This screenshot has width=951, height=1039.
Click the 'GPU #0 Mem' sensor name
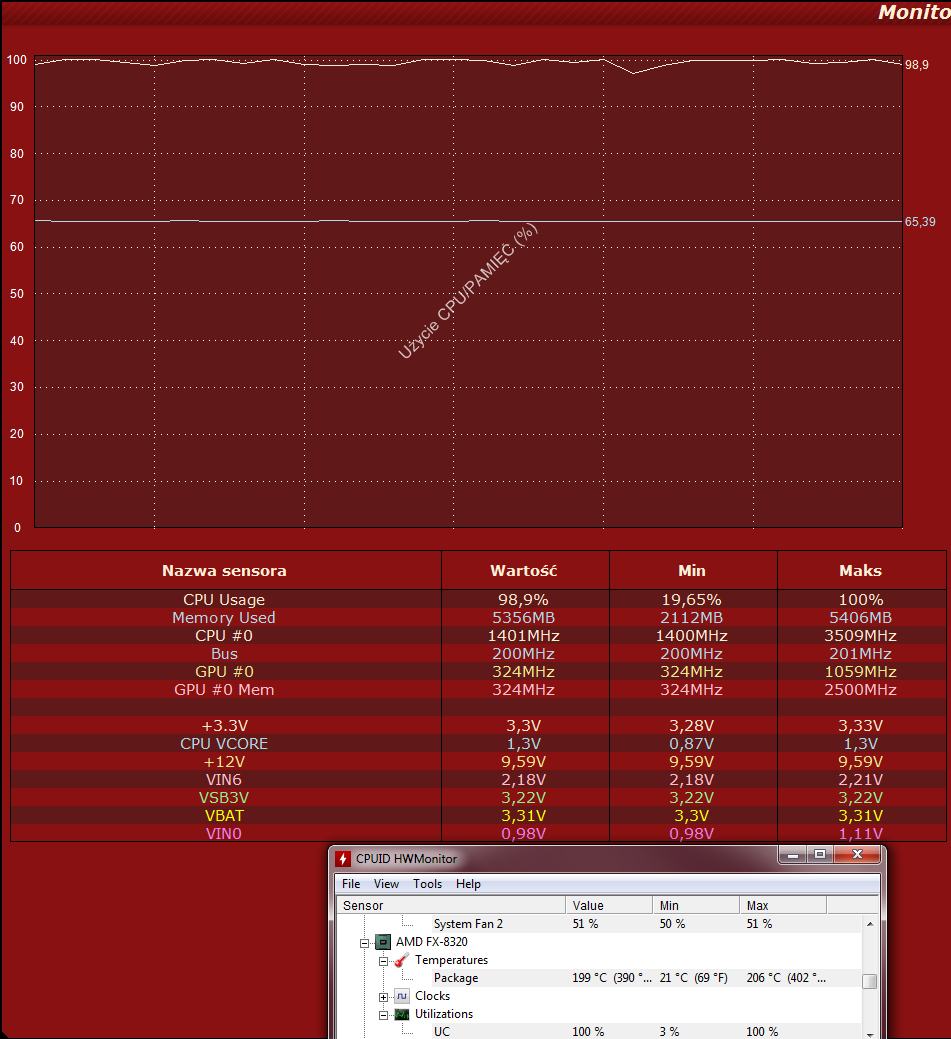(224, 690)
